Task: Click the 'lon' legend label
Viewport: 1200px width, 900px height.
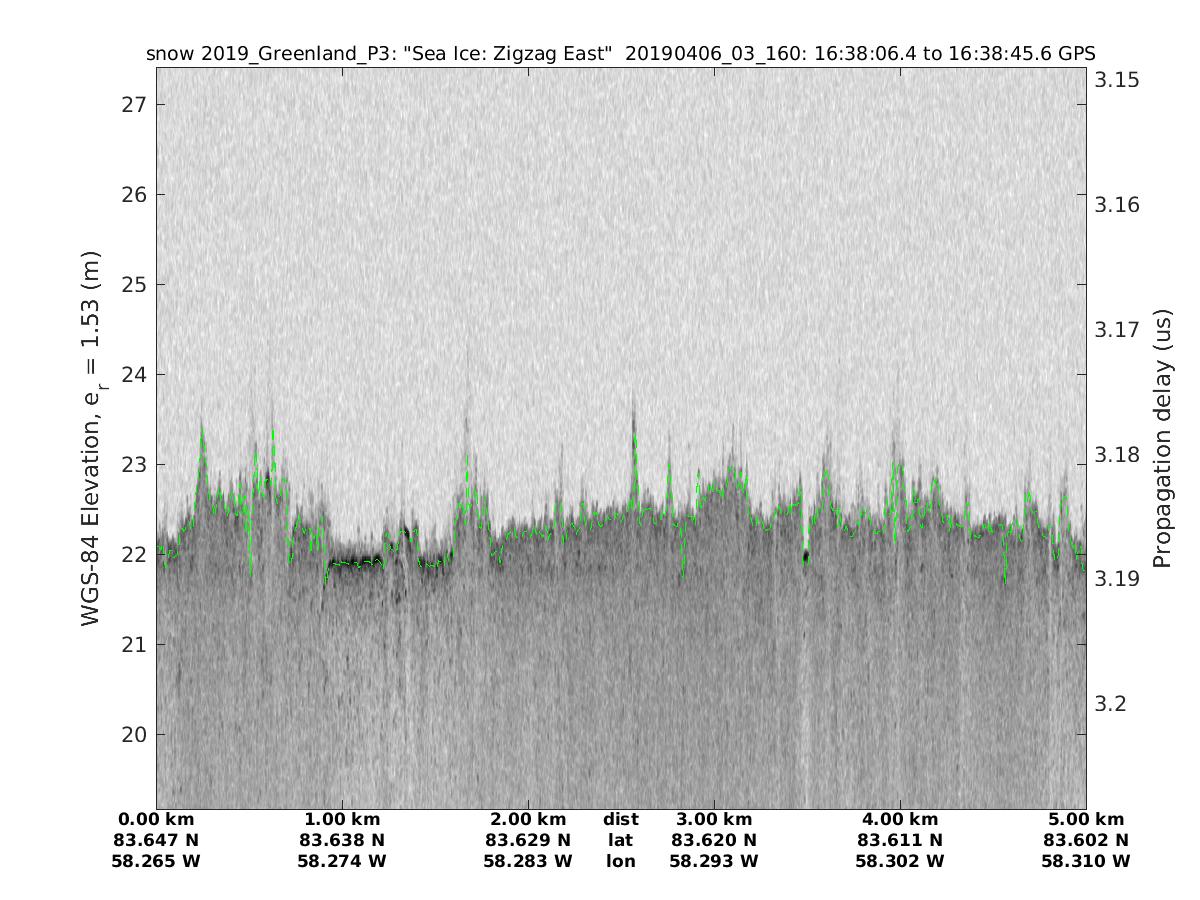Action: 620,860
